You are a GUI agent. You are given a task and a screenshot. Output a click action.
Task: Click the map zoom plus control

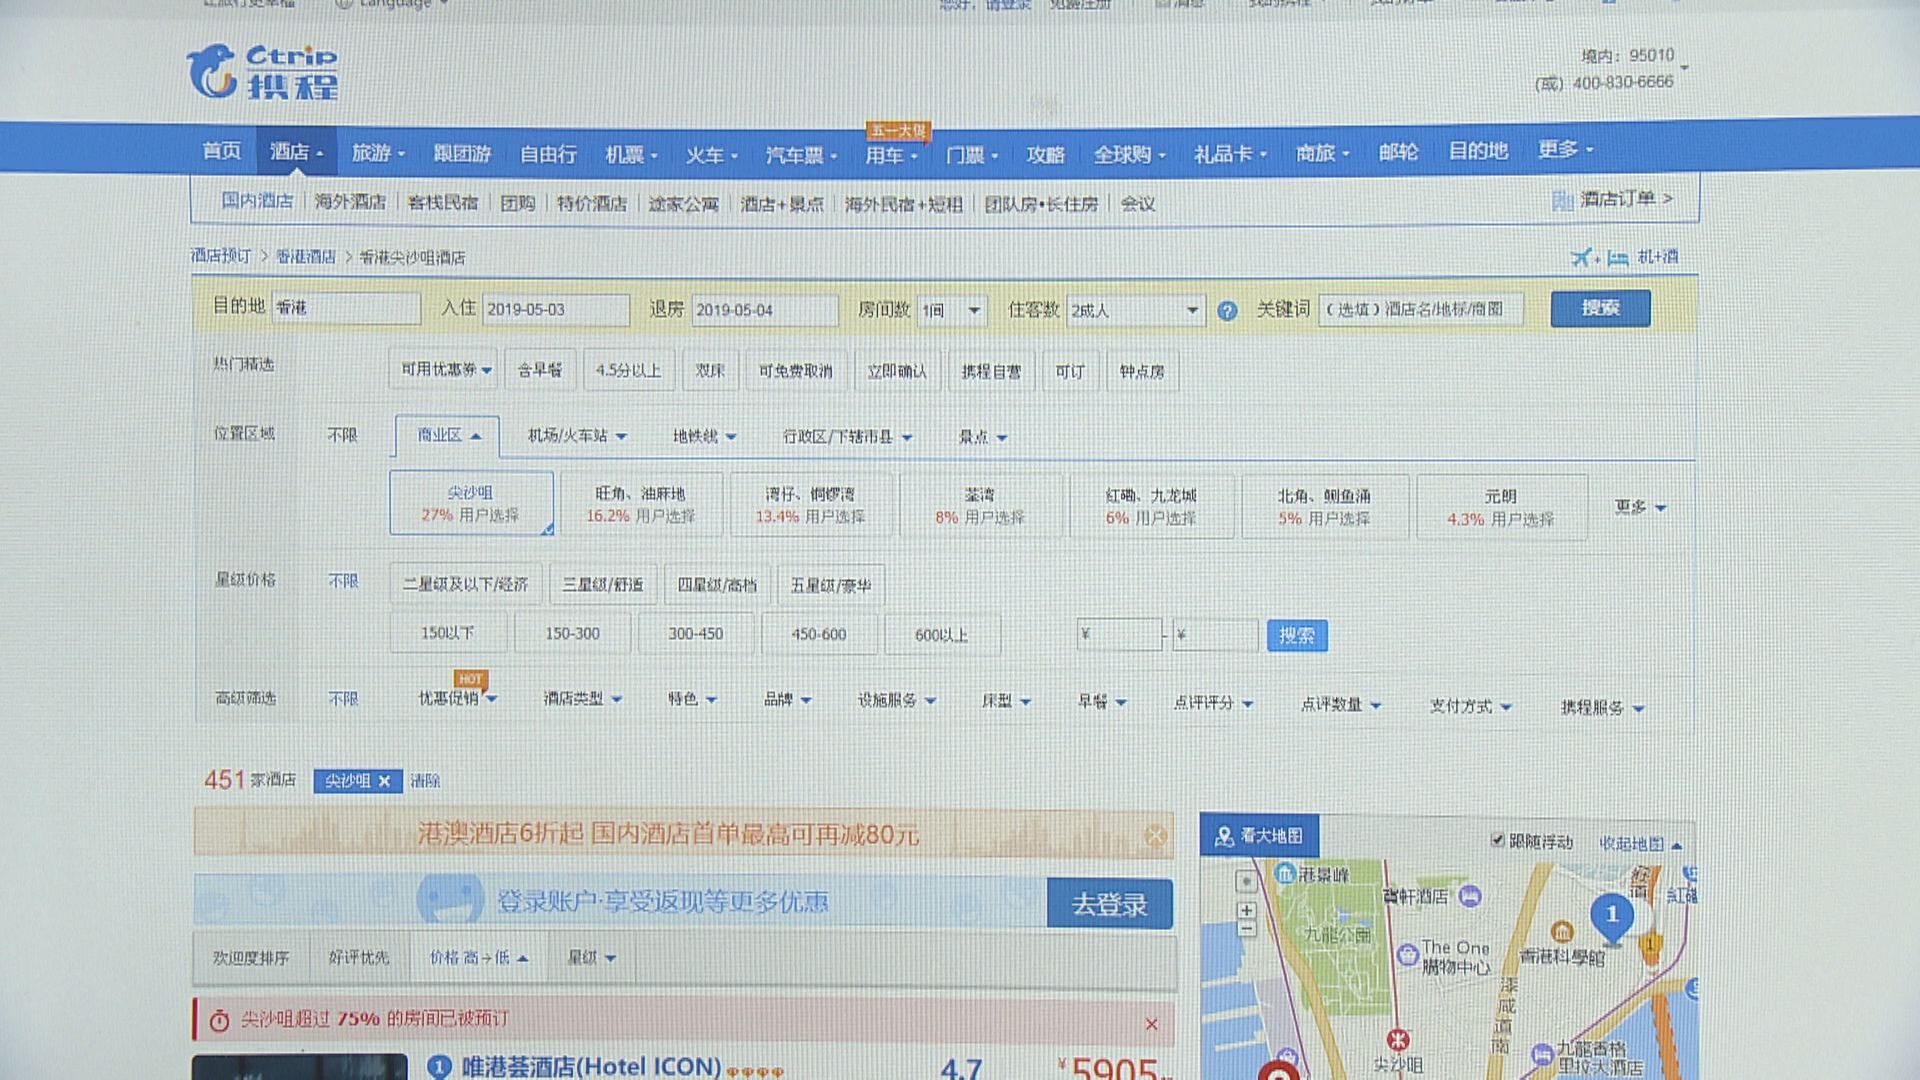tap(1246, 911)
